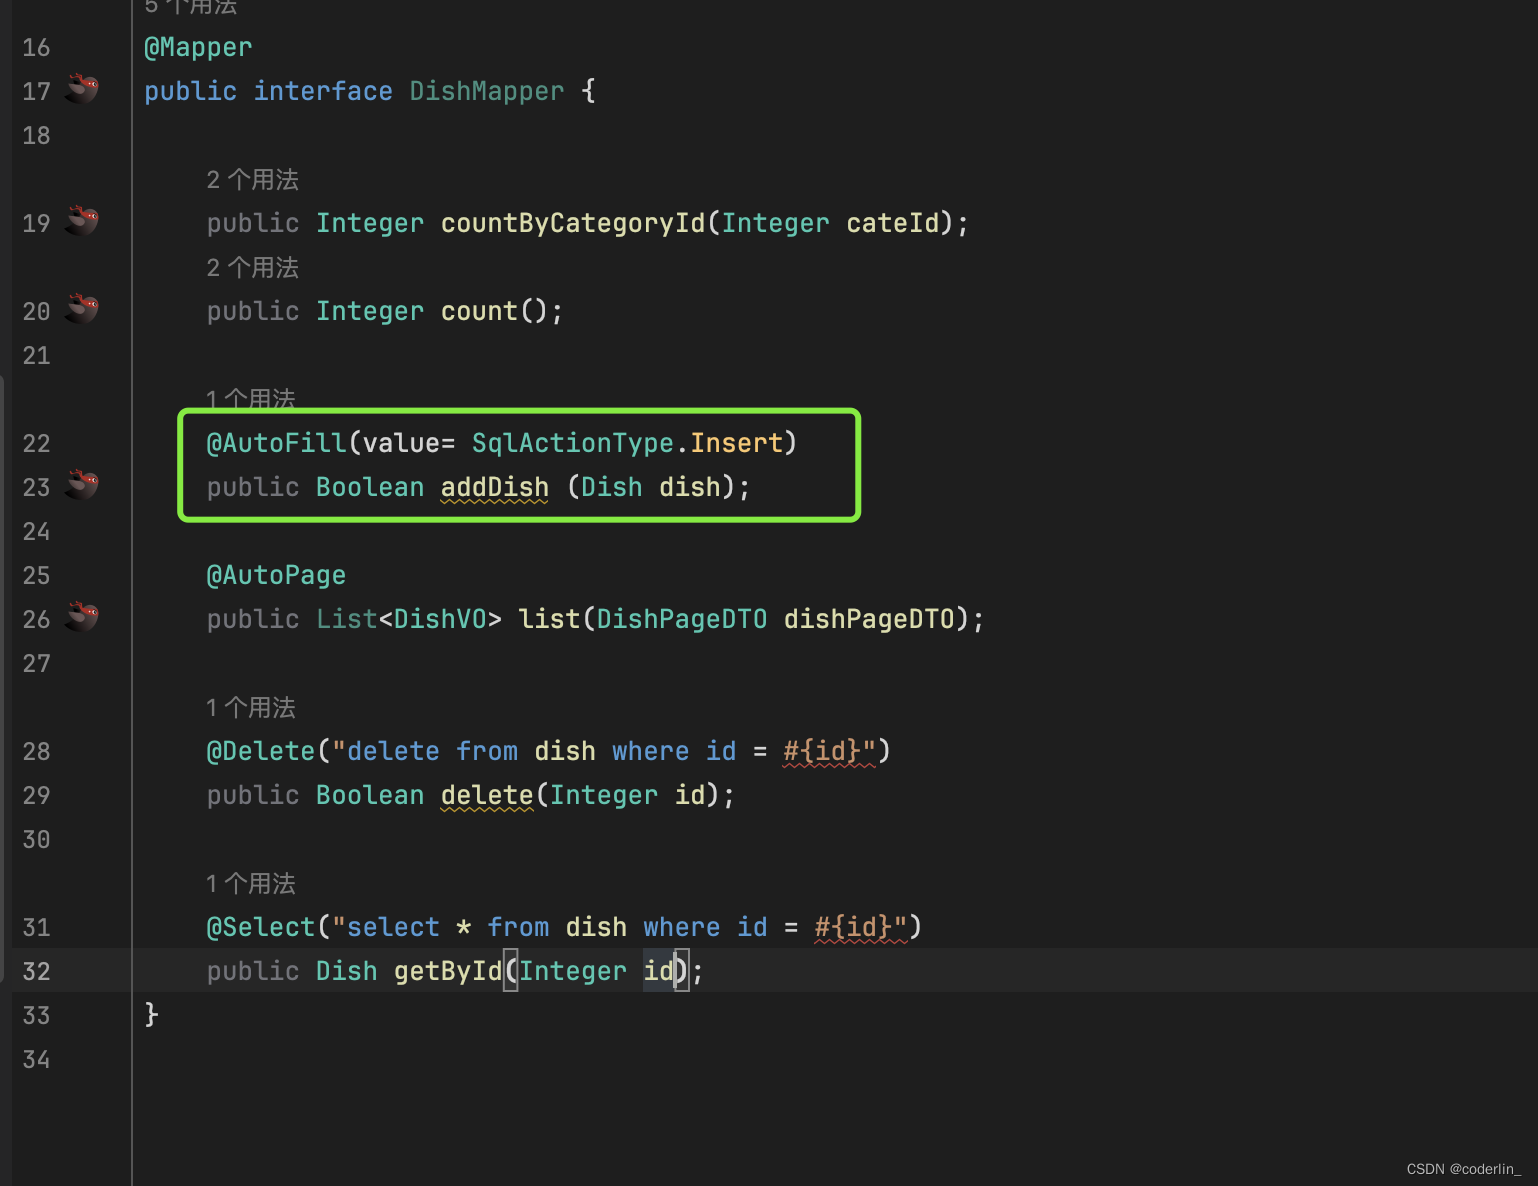
Task: Click the DishPageDTO parameter type
Action: 682,619
